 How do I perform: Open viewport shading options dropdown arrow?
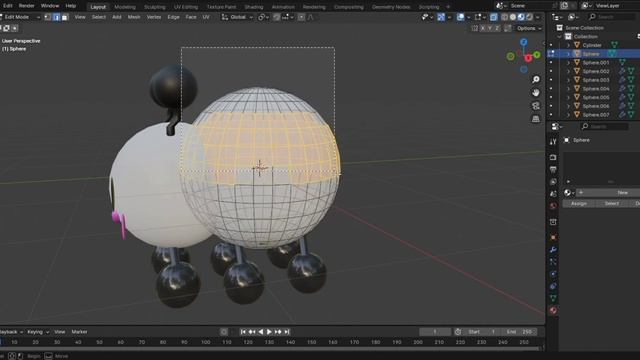tap(538, 17)
